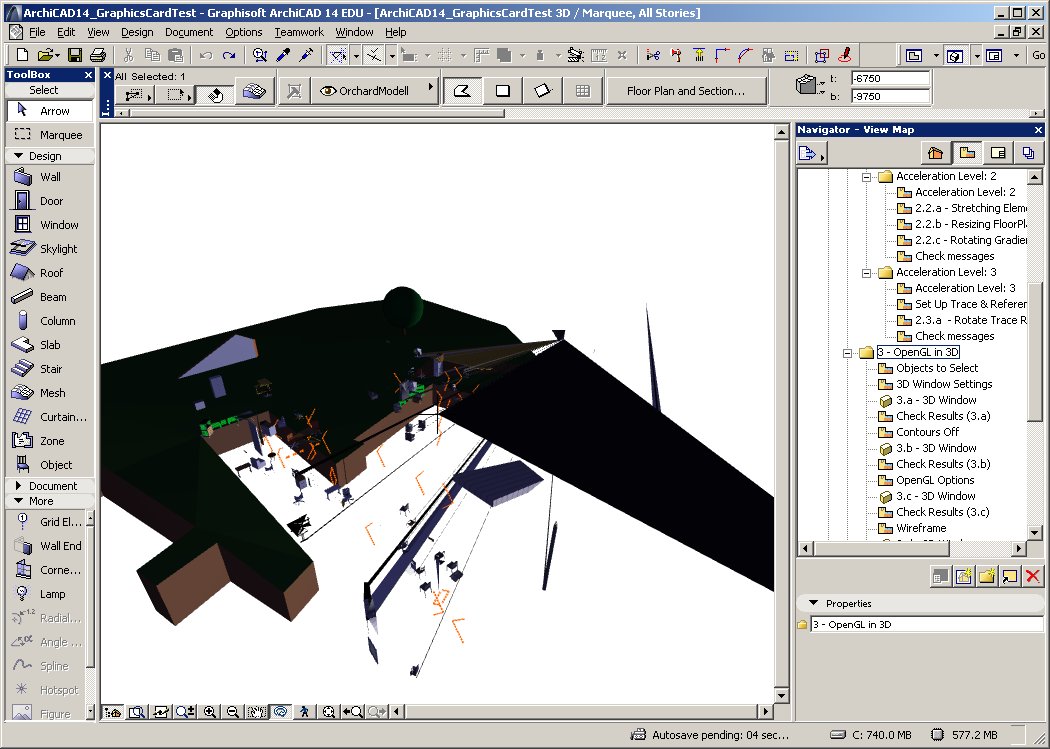
Task: Collapse the Acceleration Level: 2 folder
Action: 866,176
